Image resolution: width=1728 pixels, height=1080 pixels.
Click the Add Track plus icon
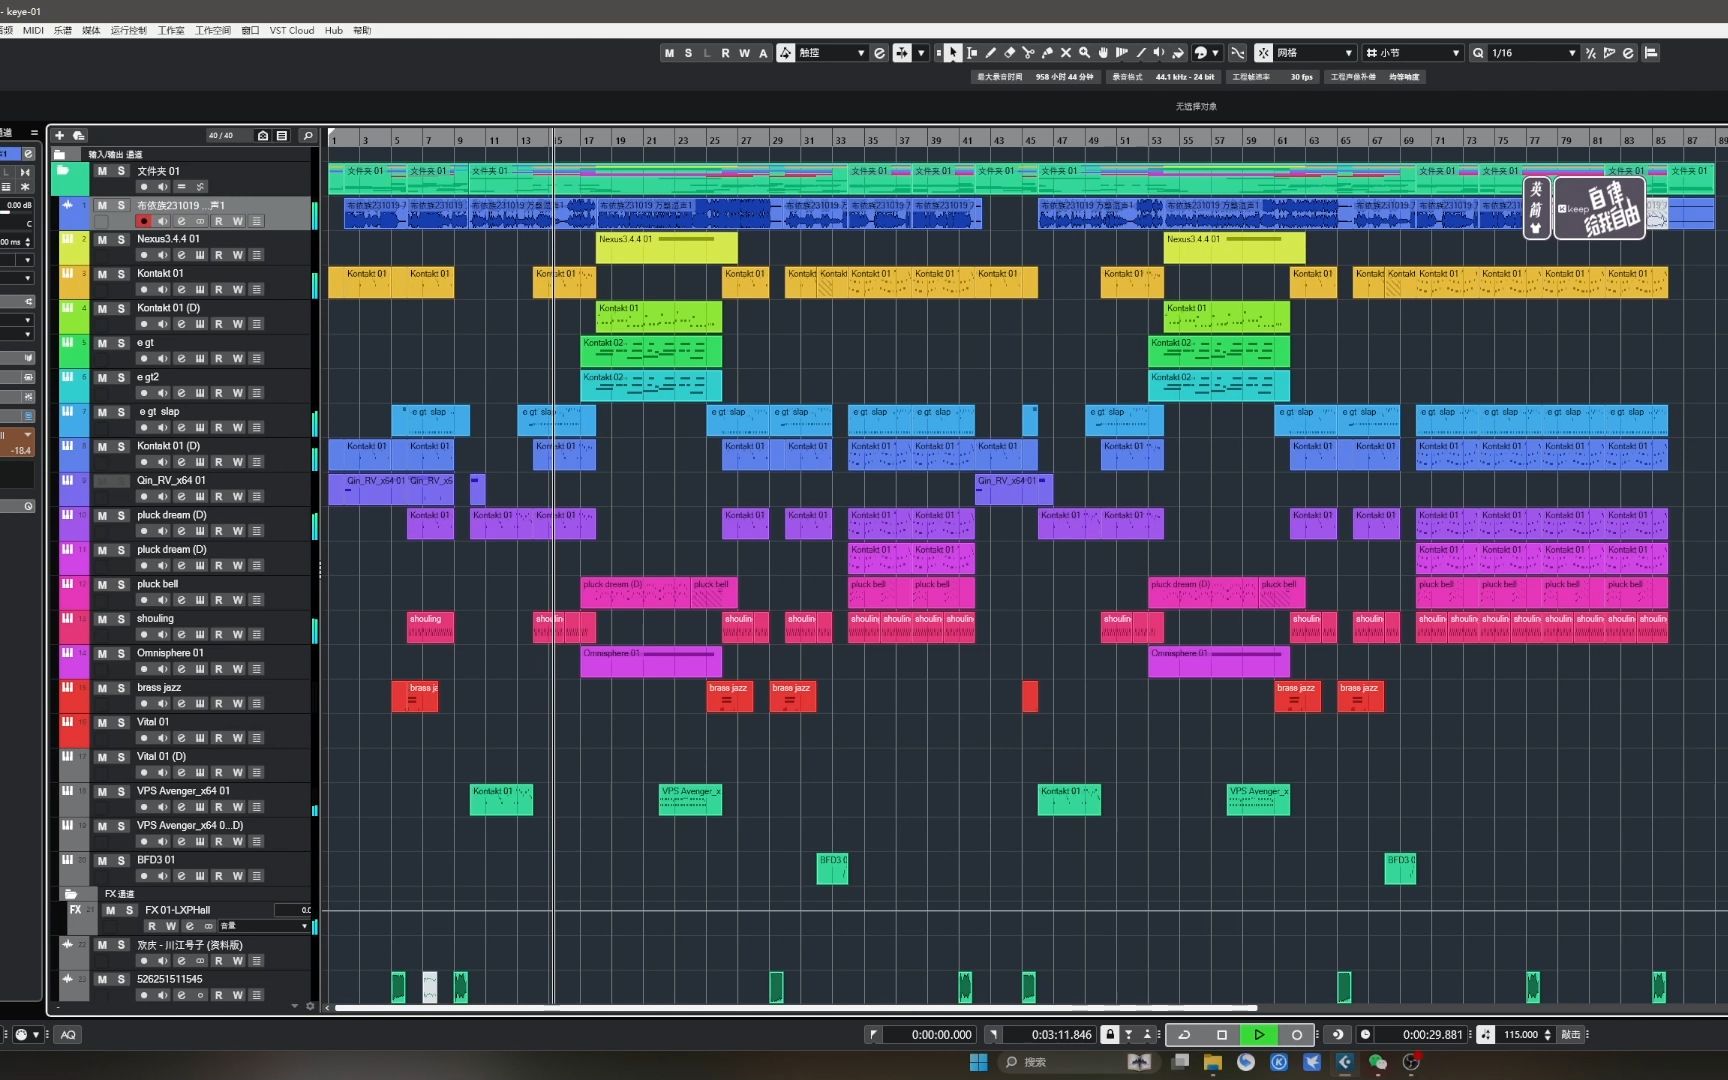tap(59, 135)
